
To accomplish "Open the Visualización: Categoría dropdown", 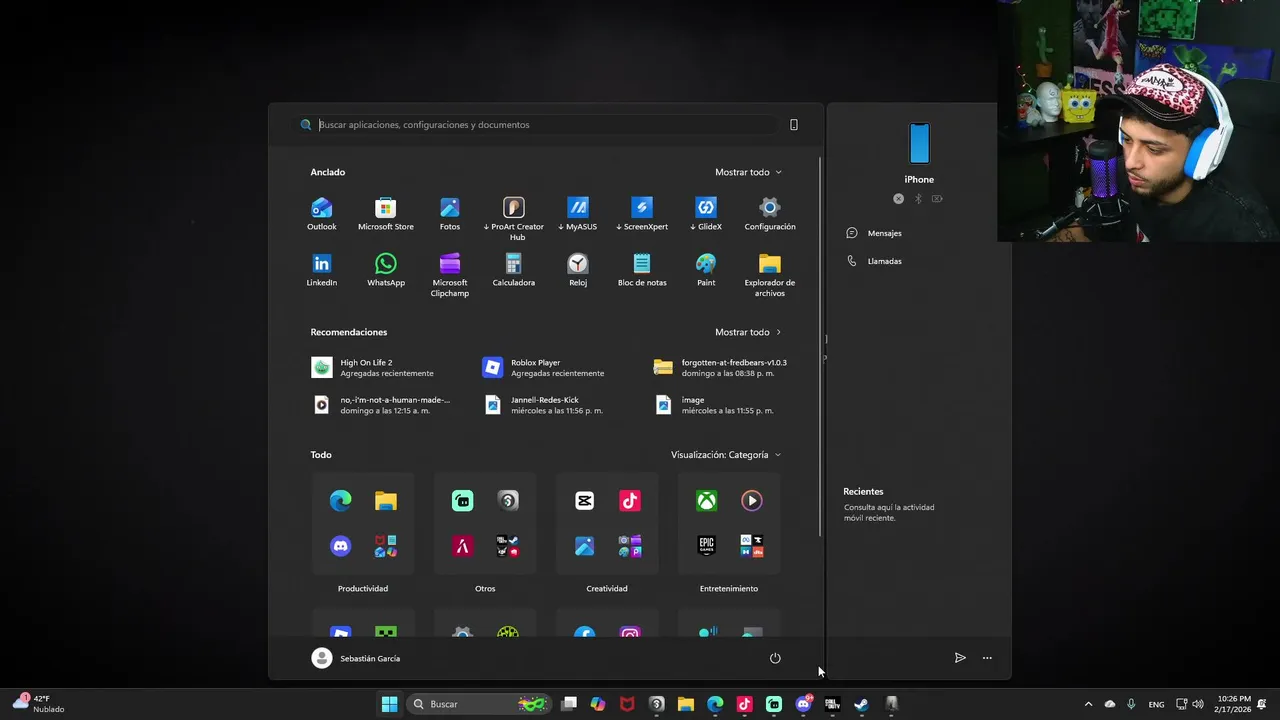I will coord(726,455).
